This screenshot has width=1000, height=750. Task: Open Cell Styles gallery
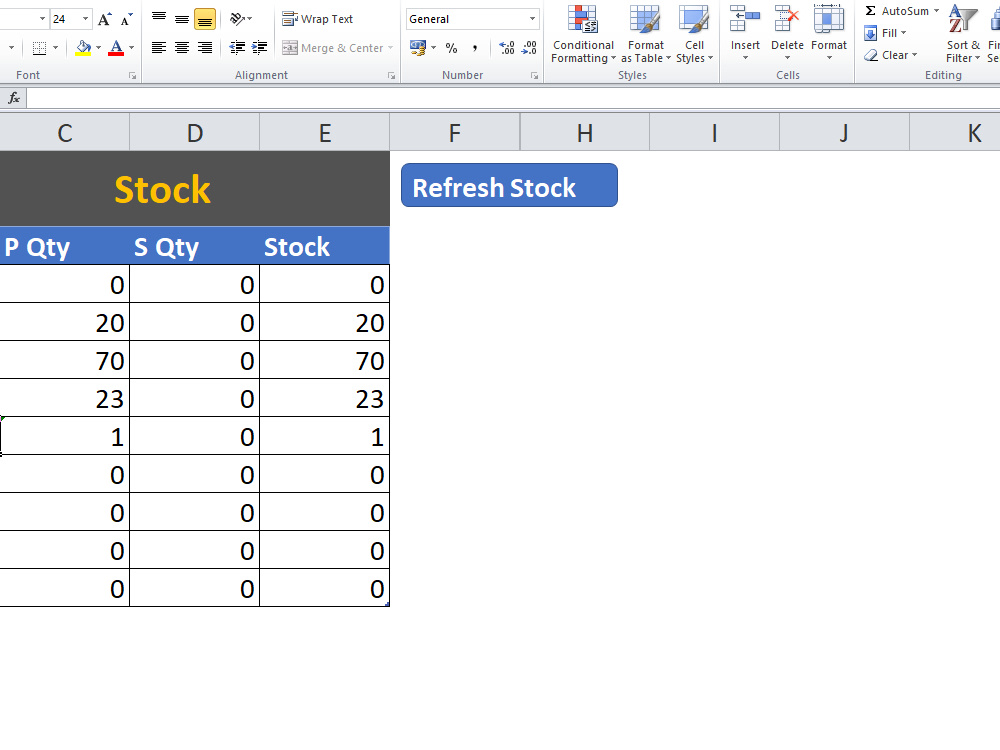[694, 34]
